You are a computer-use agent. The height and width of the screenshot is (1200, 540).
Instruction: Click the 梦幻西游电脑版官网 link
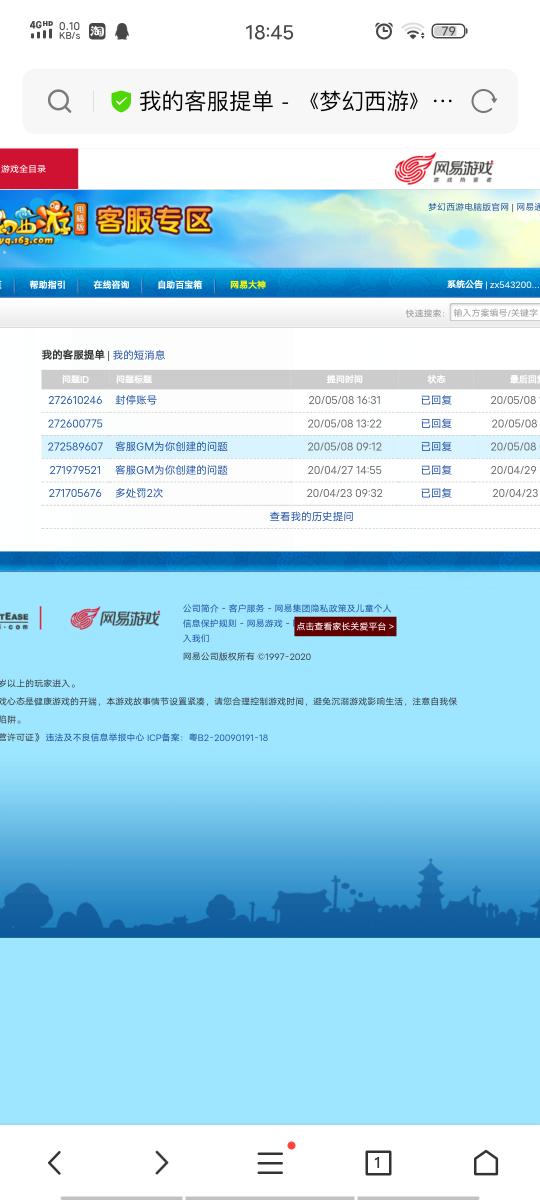(x=468, y=207)
